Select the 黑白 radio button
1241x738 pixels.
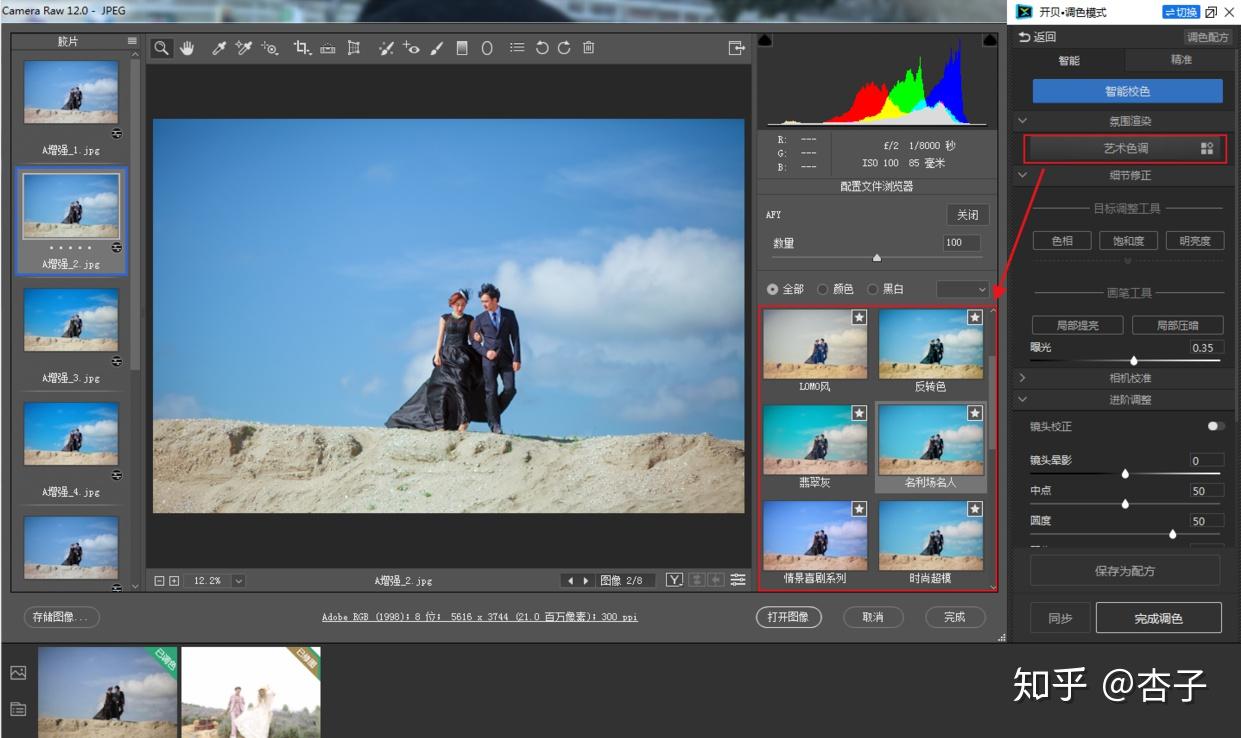point(873,289)
